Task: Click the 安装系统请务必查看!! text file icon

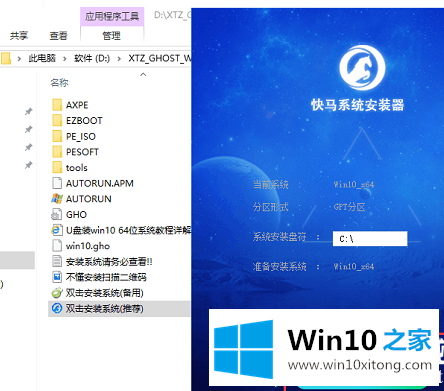Action: pyautogui.click(x=57, y=262)
